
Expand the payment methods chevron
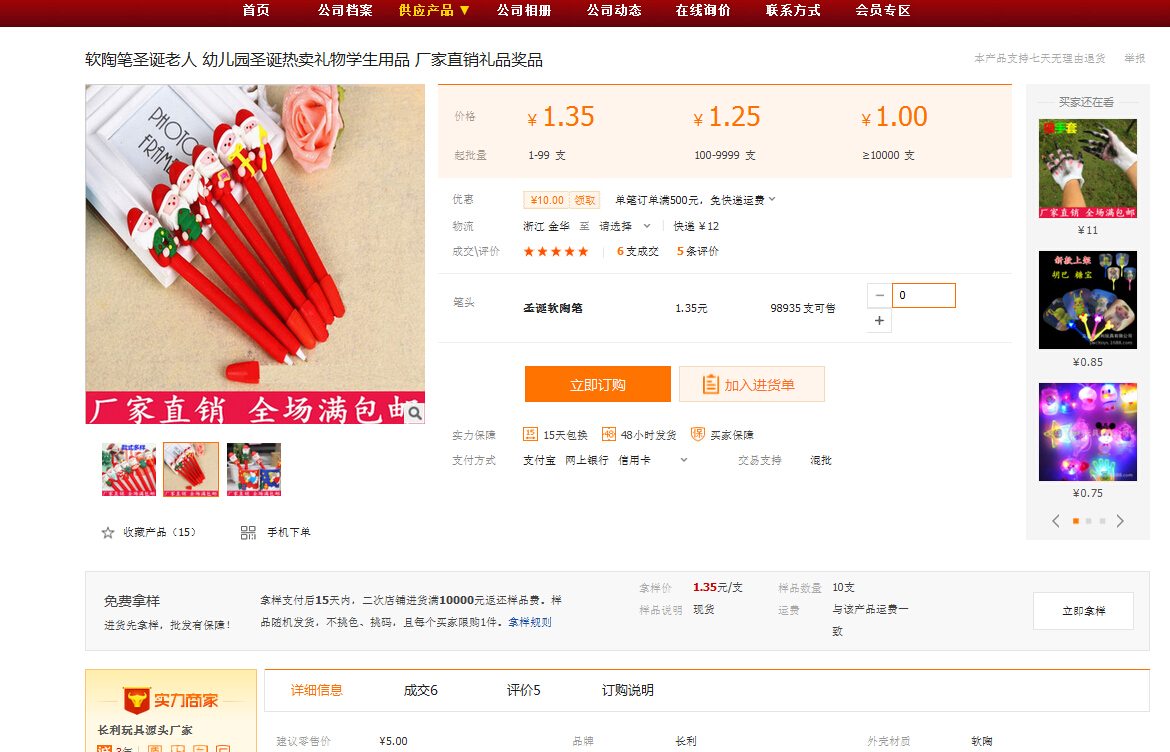684,460
